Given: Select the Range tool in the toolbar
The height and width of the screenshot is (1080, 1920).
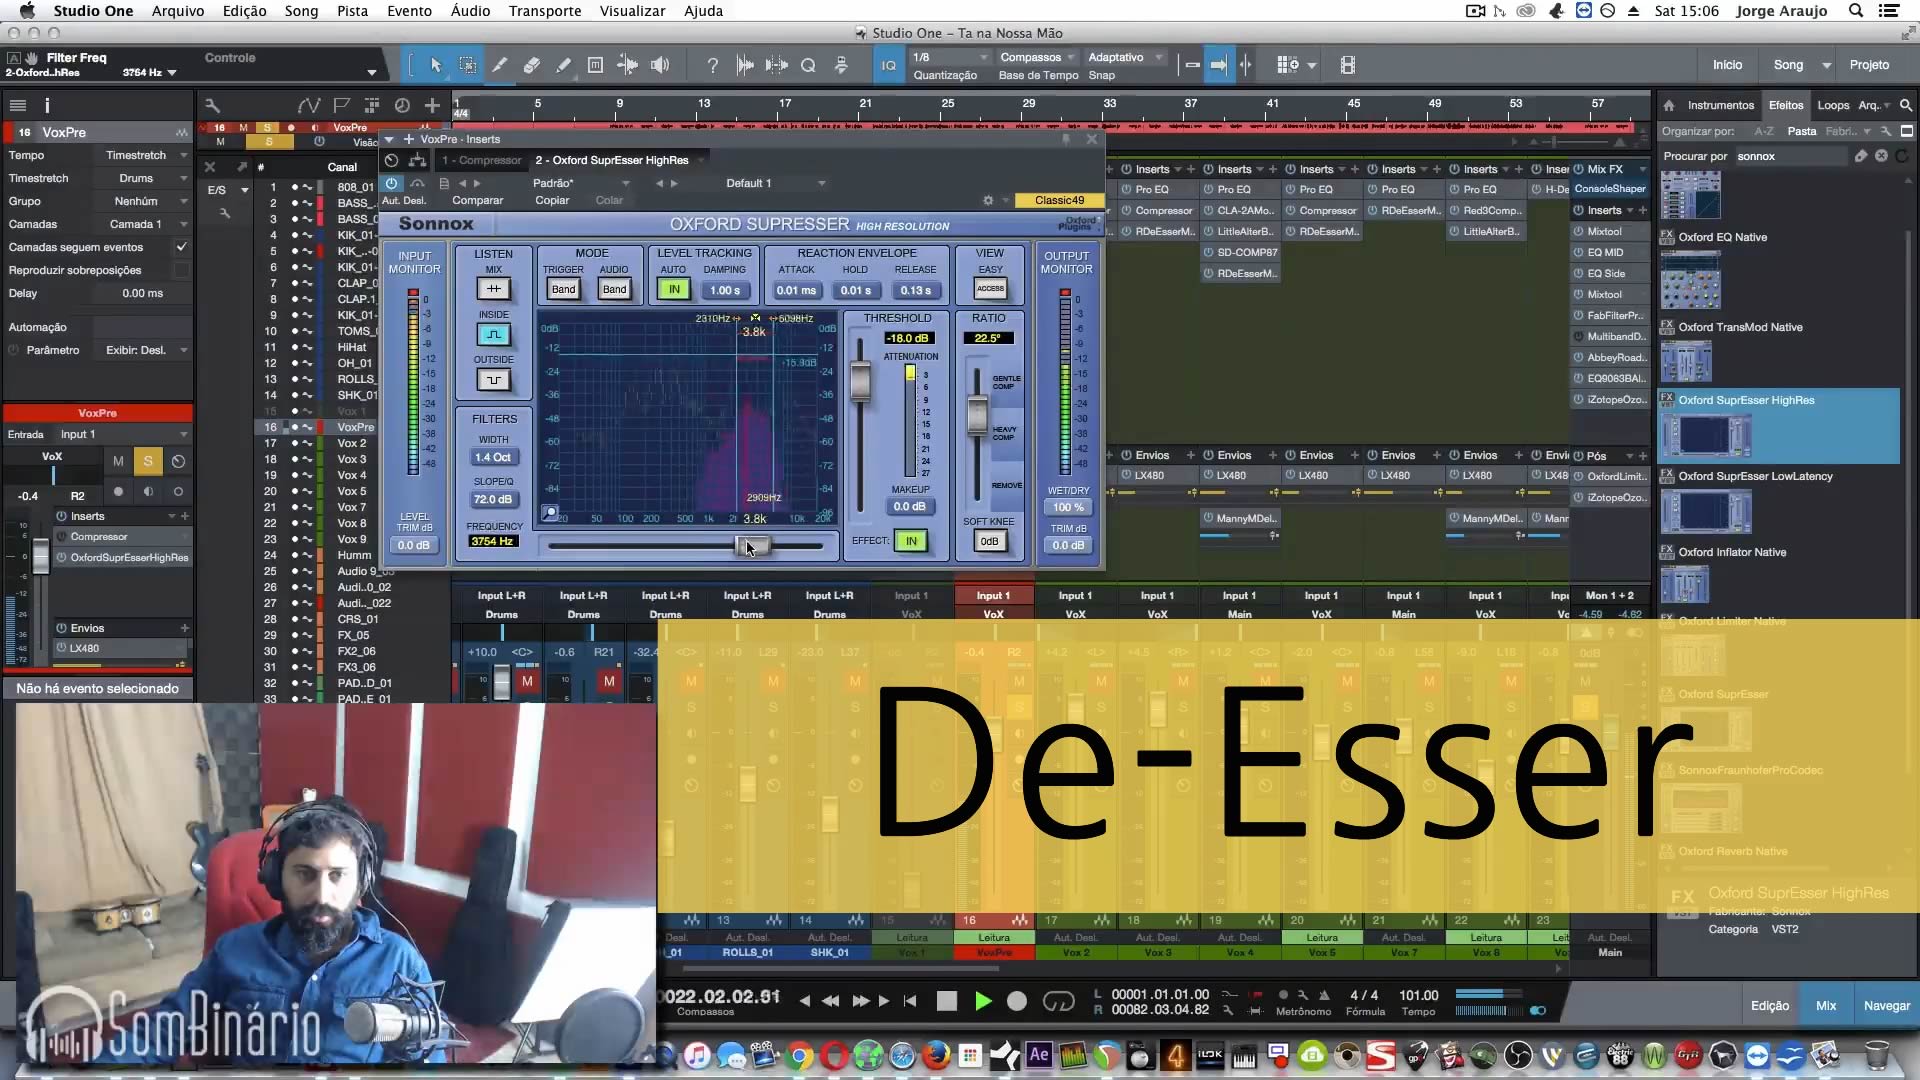Looking at the screenshot, I should 467,65.
